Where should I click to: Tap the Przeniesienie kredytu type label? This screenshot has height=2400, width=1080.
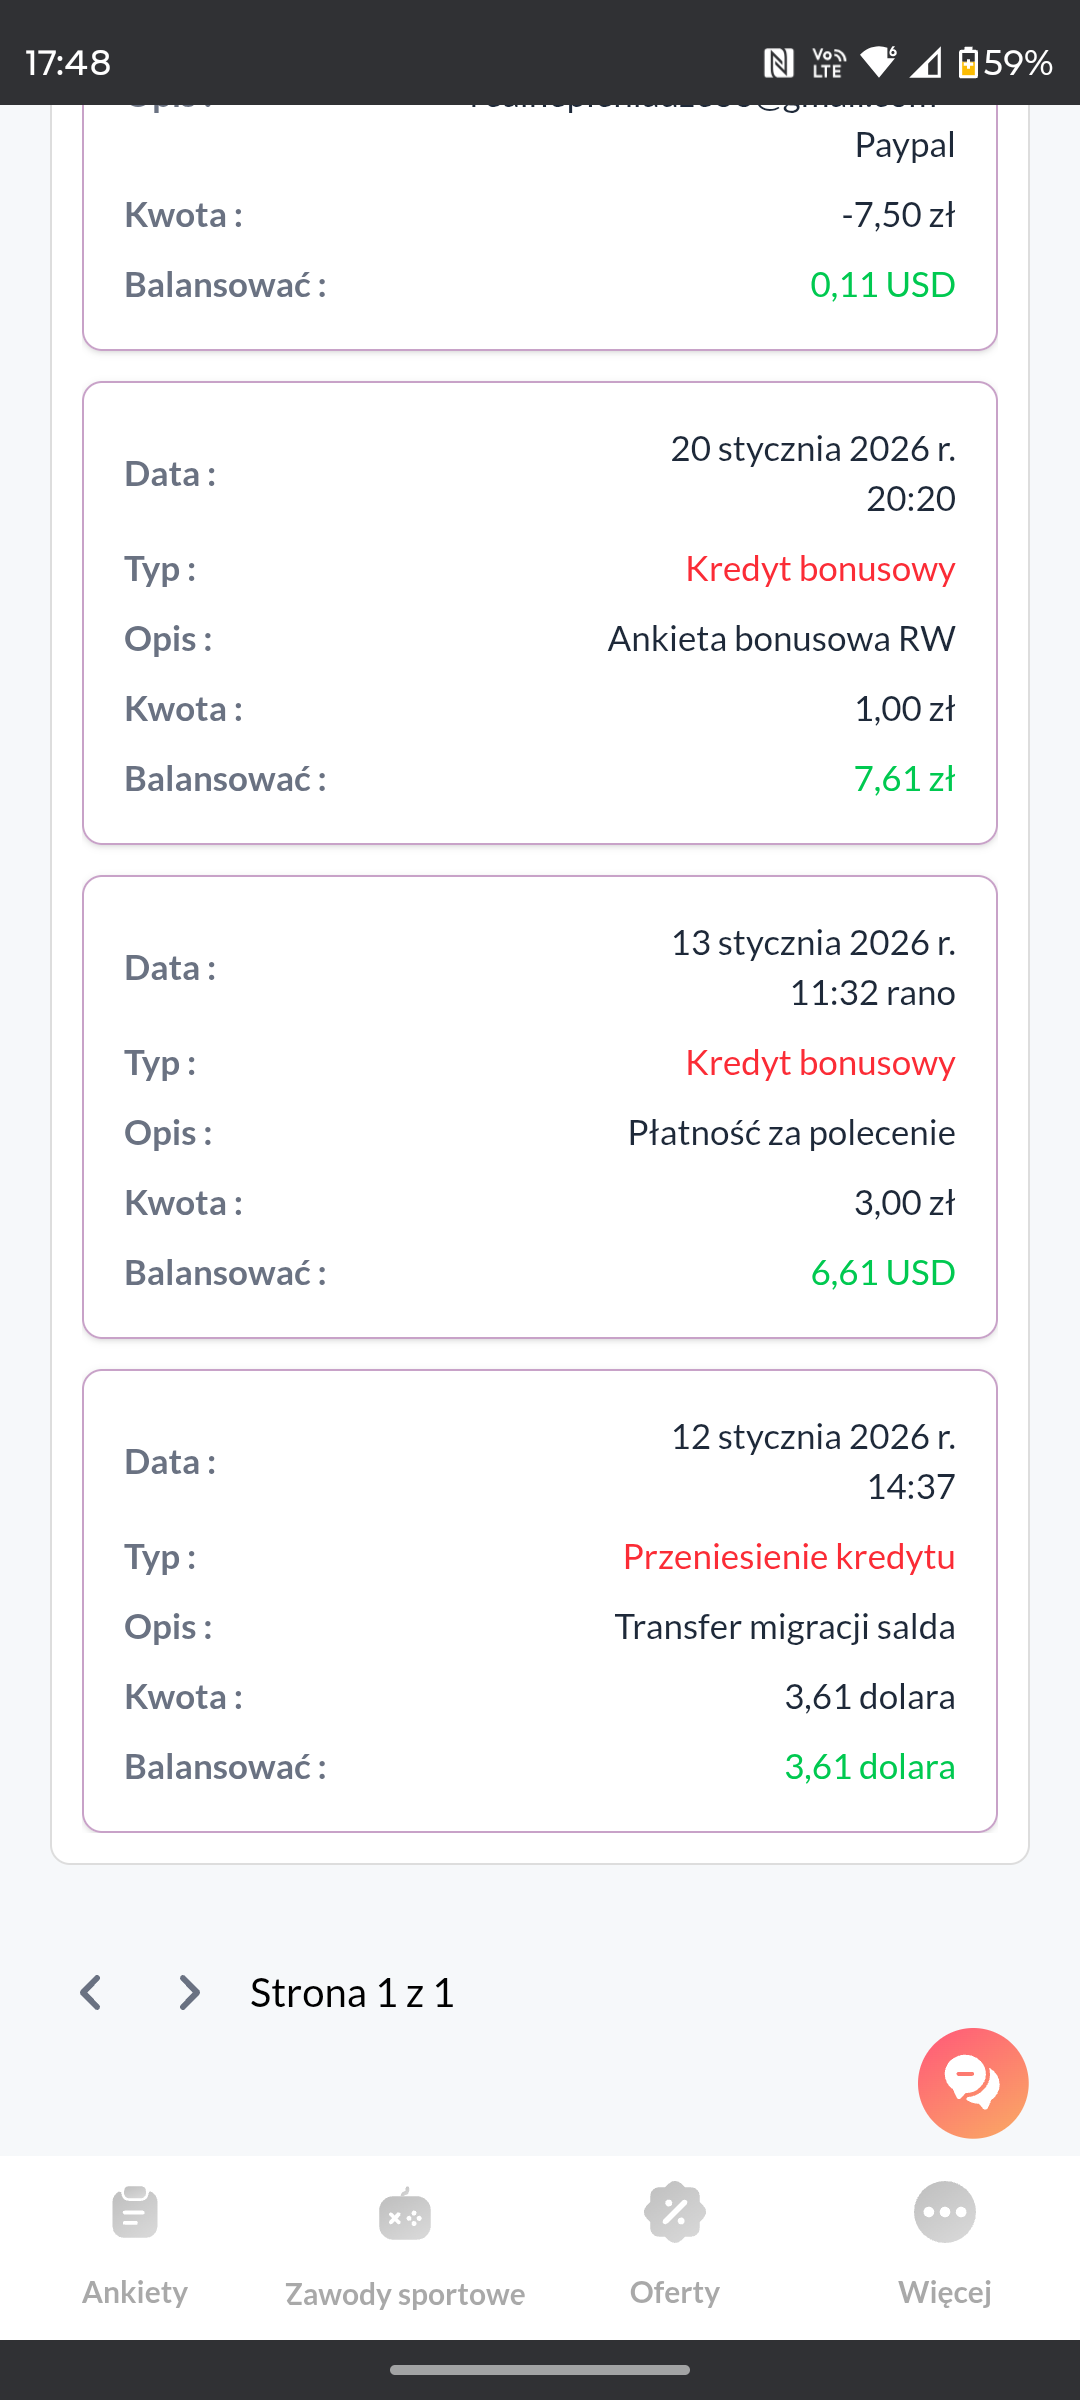[788, 1557]
